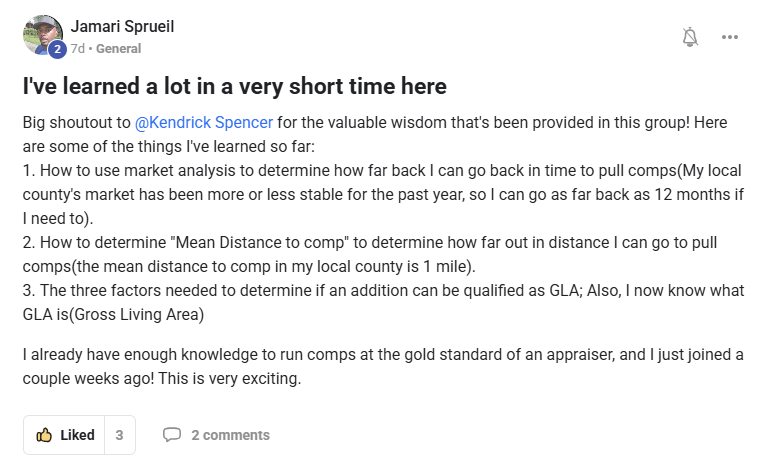Click the 7d post timestamp

pos(77,48)
